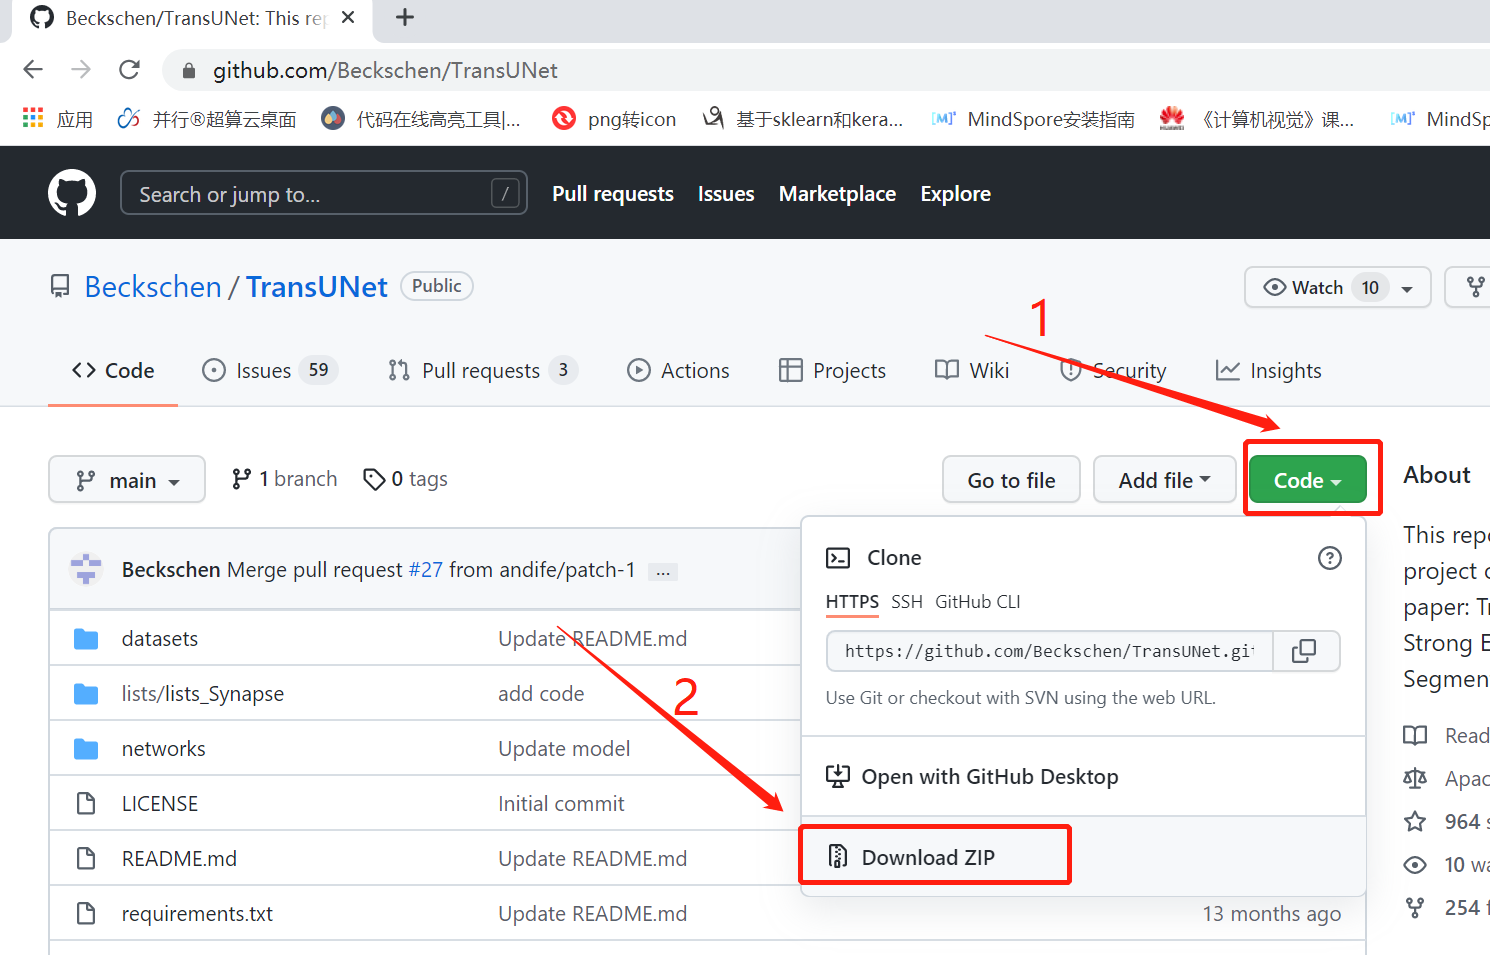Click the Apache license scale icon

click(1415, 779)
